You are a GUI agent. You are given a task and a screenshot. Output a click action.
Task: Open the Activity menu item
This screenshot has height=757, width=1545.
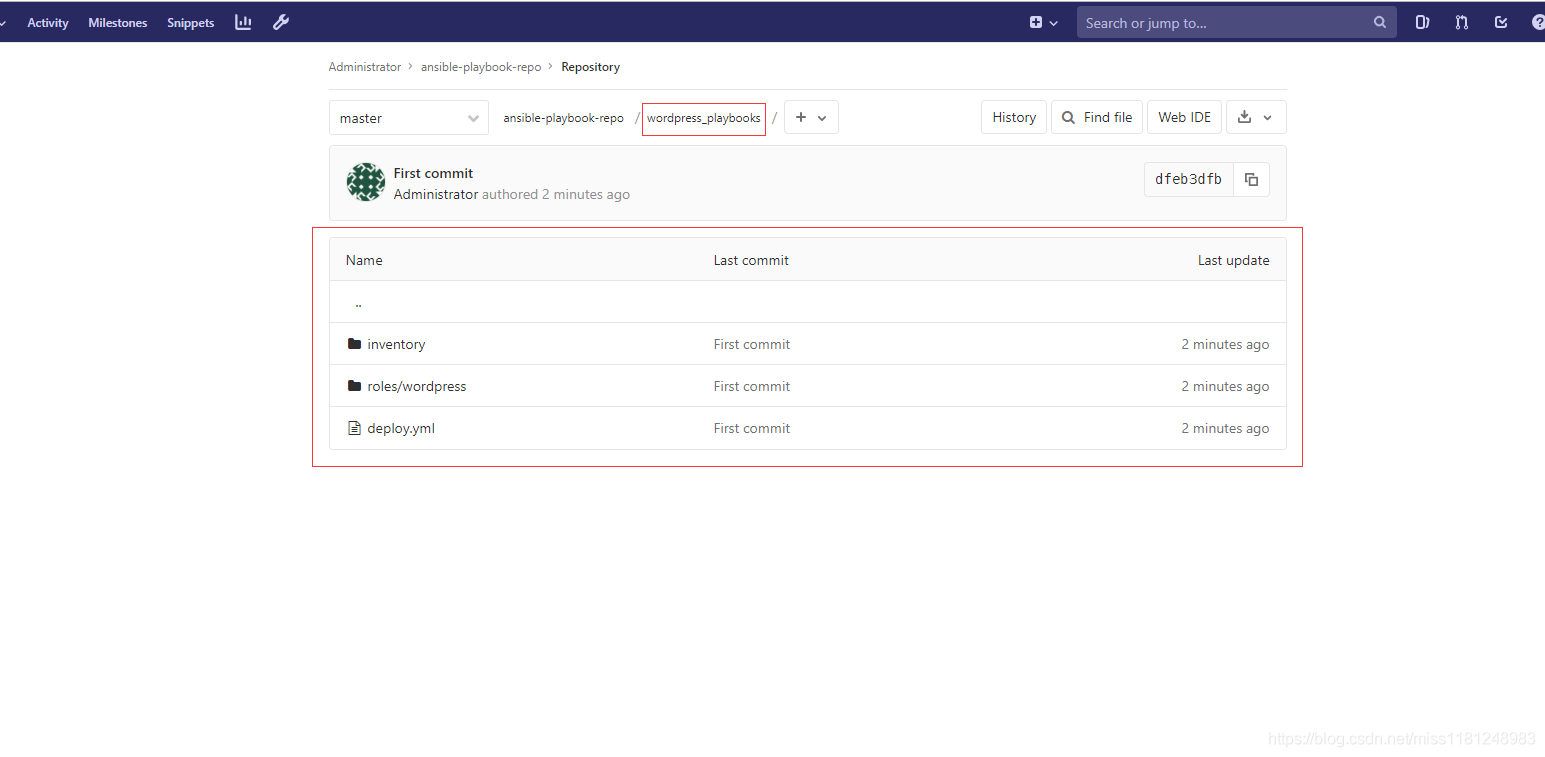pos(48,23)
